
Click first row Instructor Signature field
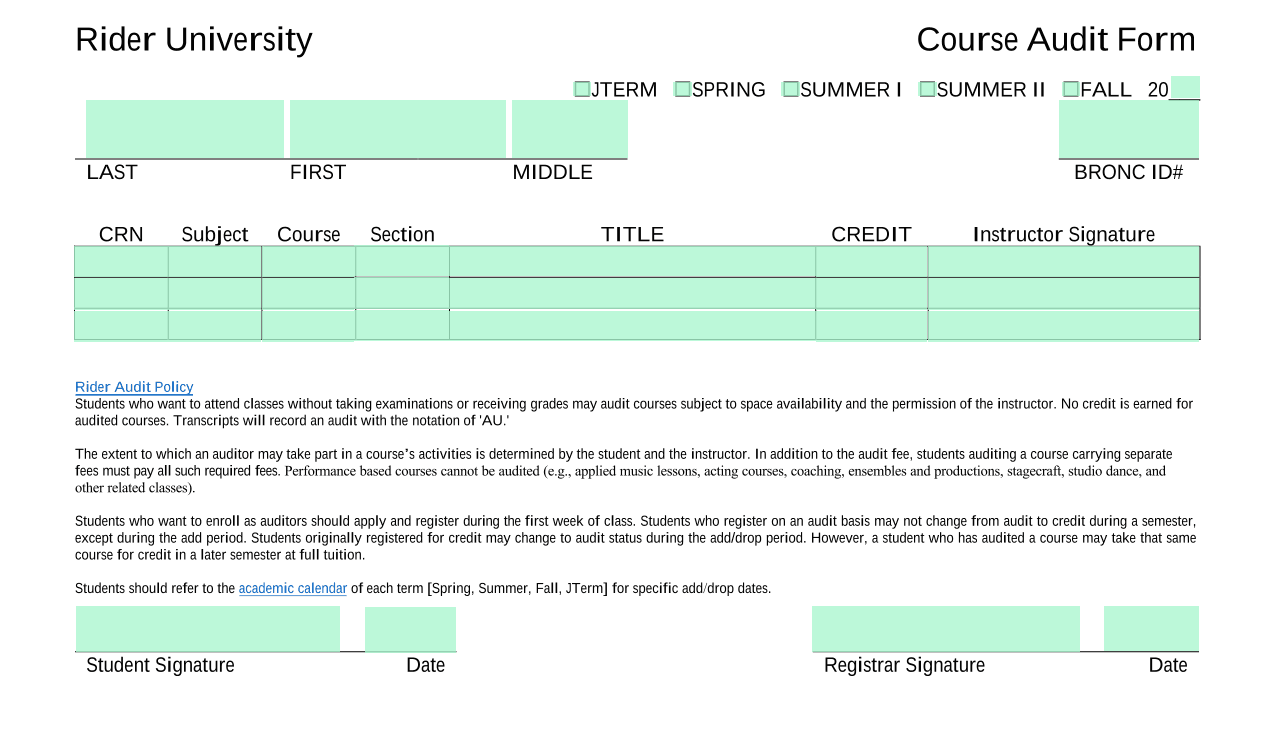pos(1064,262)
